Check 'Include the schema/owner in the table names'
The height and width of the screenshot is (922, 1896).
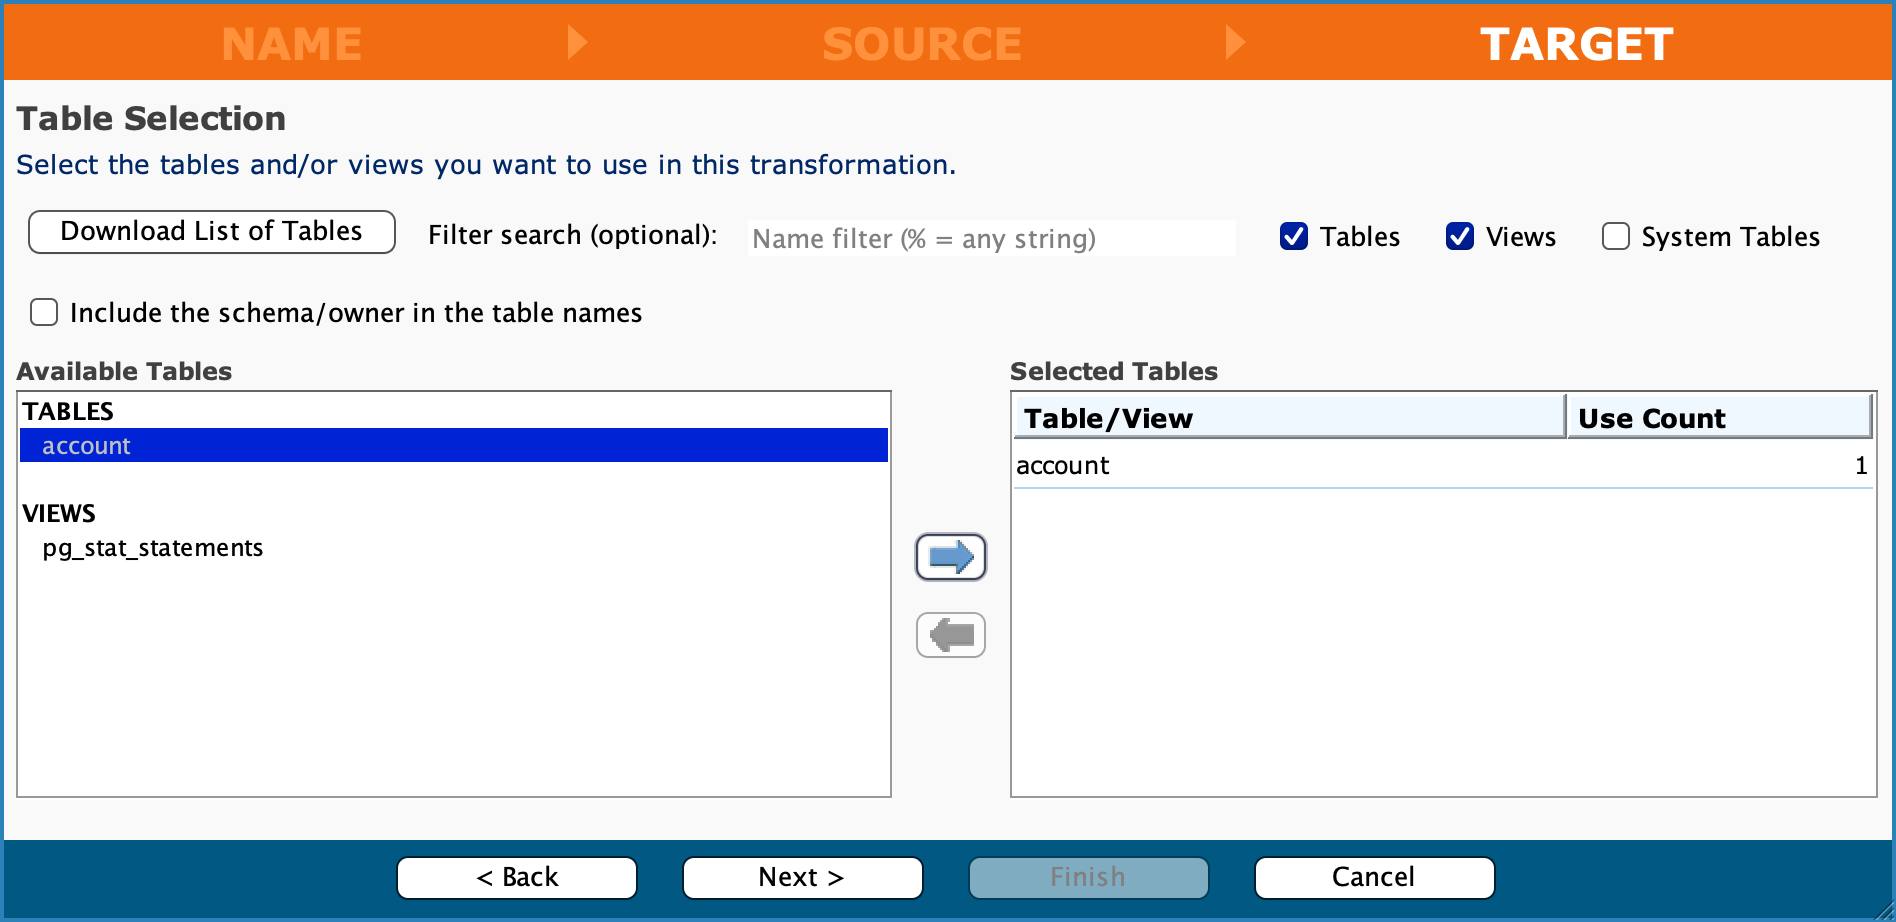point(44,312)
